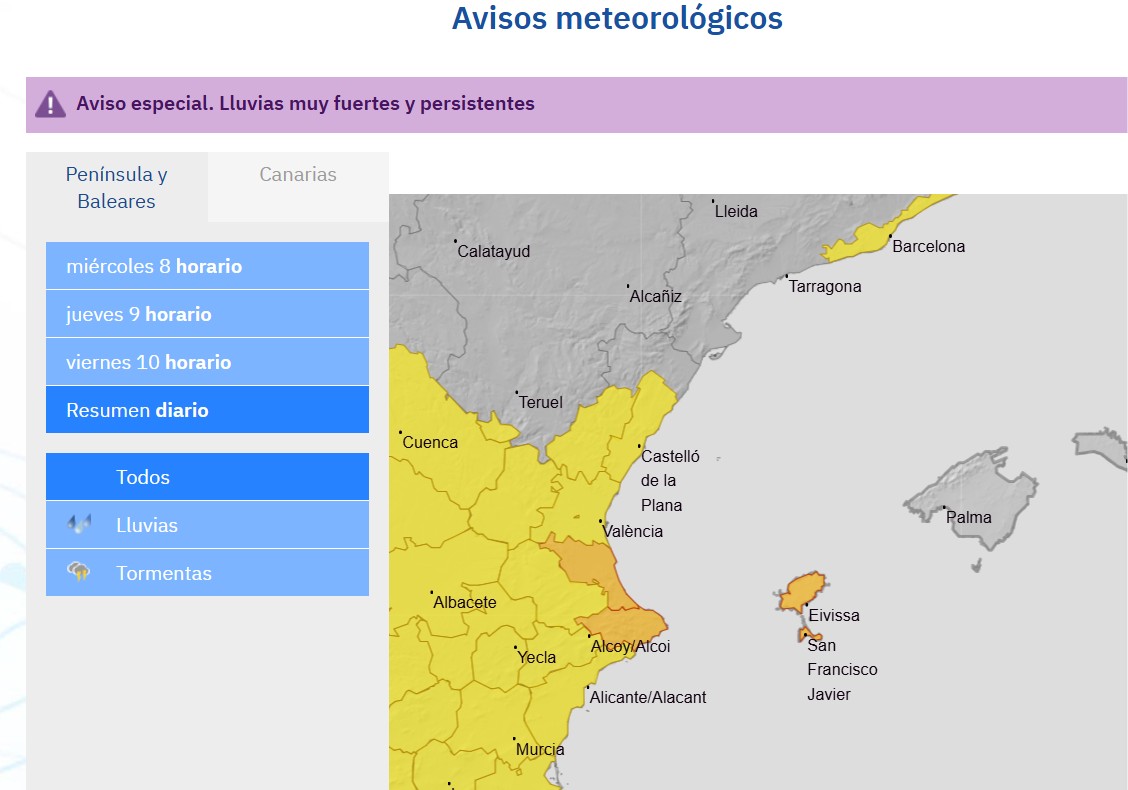
Task: Click the storm cloud icon beside Tormentas
Action: click(x=79, y=573)
